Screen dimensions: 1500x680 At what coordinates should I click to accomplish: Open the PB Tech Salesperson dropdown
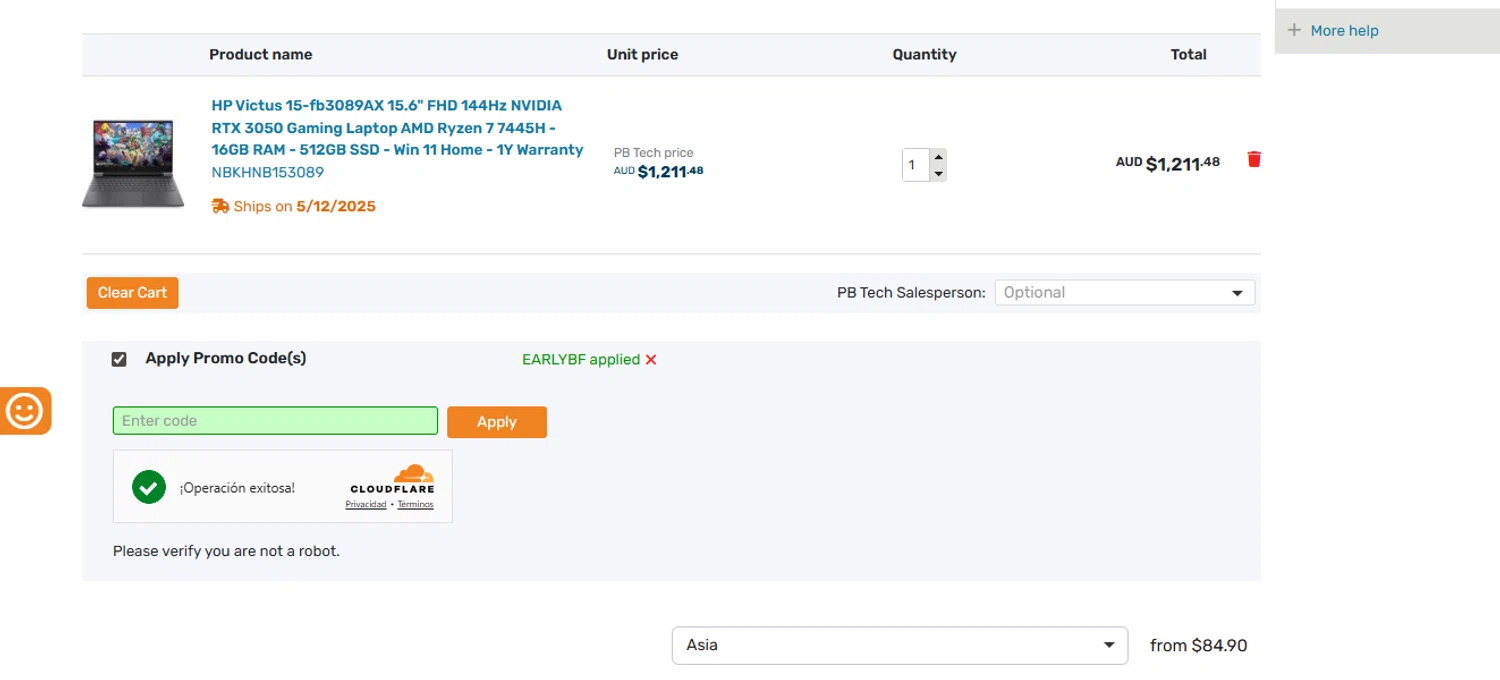point(1124,293)
